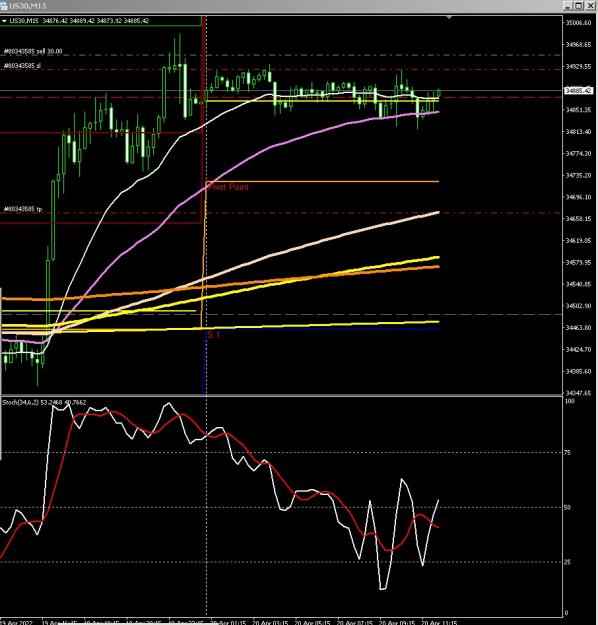Open the one-click trading arrow beside US30,M15
The height and width of the screenshot is (625, 598).
(4, 21)
